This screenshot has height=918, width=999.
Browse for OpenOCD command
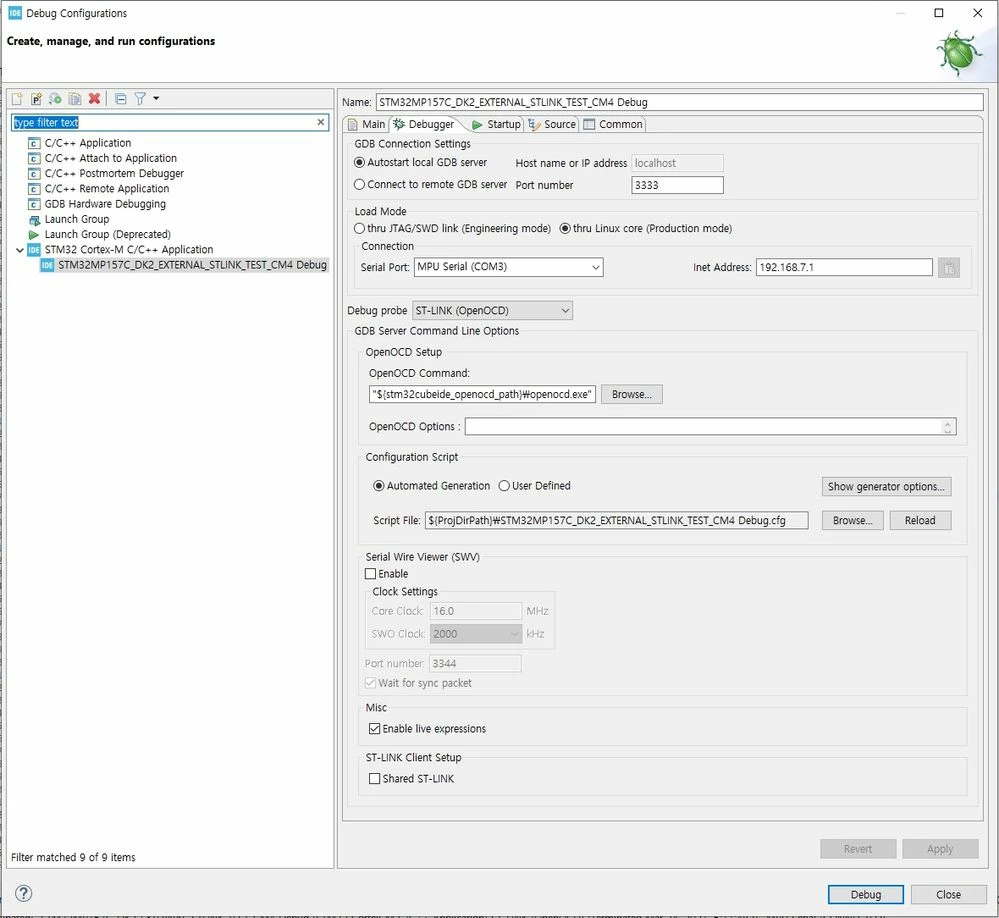(x=631, y=395)
